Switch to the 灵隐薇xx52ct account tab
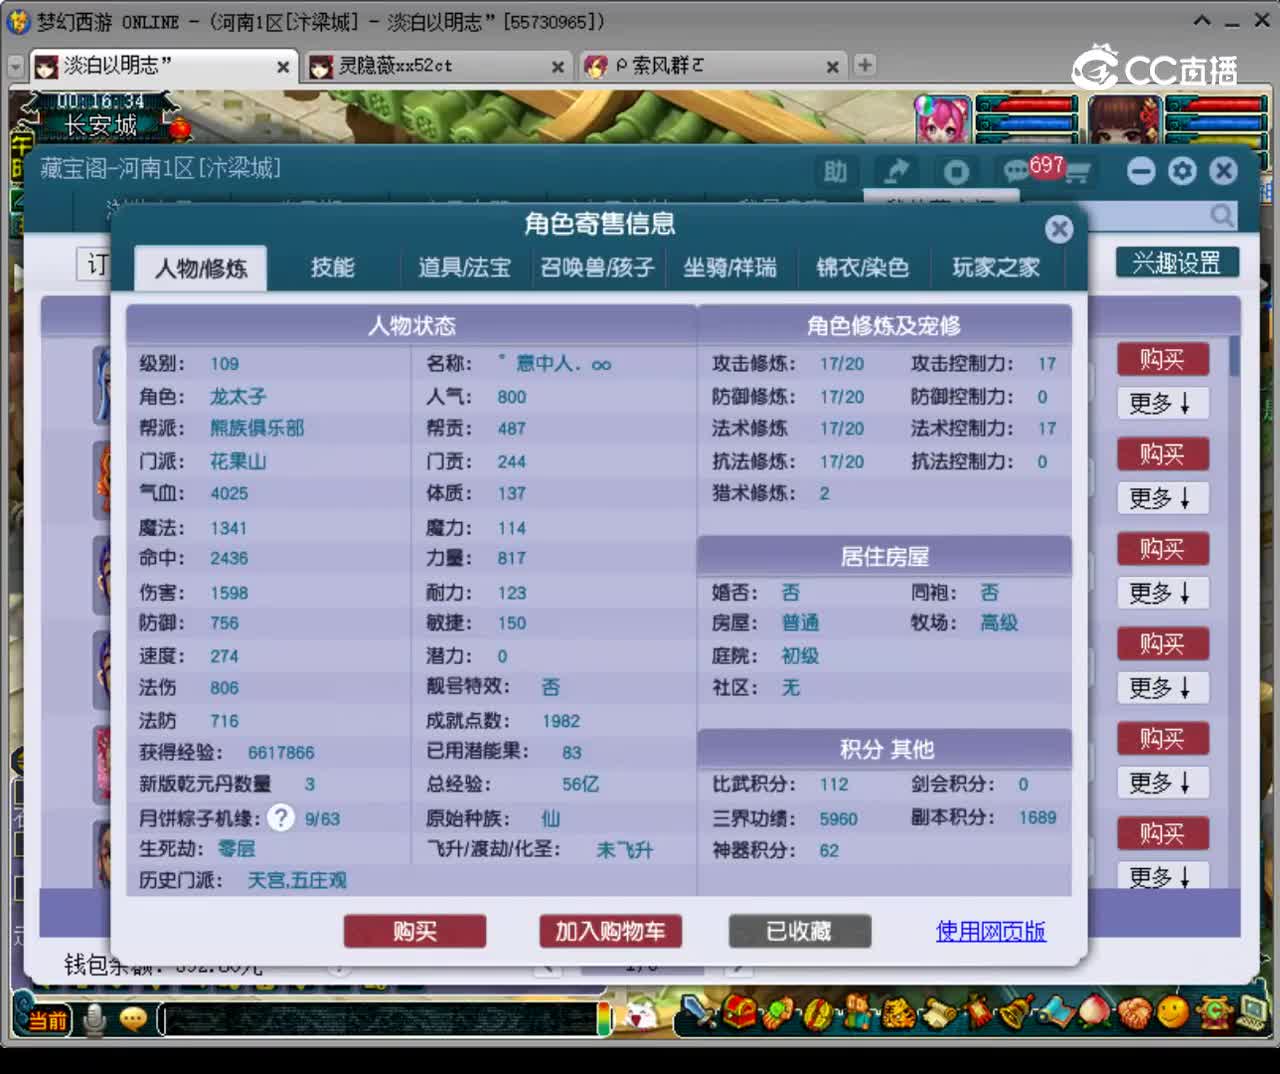This screenshot has height=1074, width=1280. (x=437, y=66)
